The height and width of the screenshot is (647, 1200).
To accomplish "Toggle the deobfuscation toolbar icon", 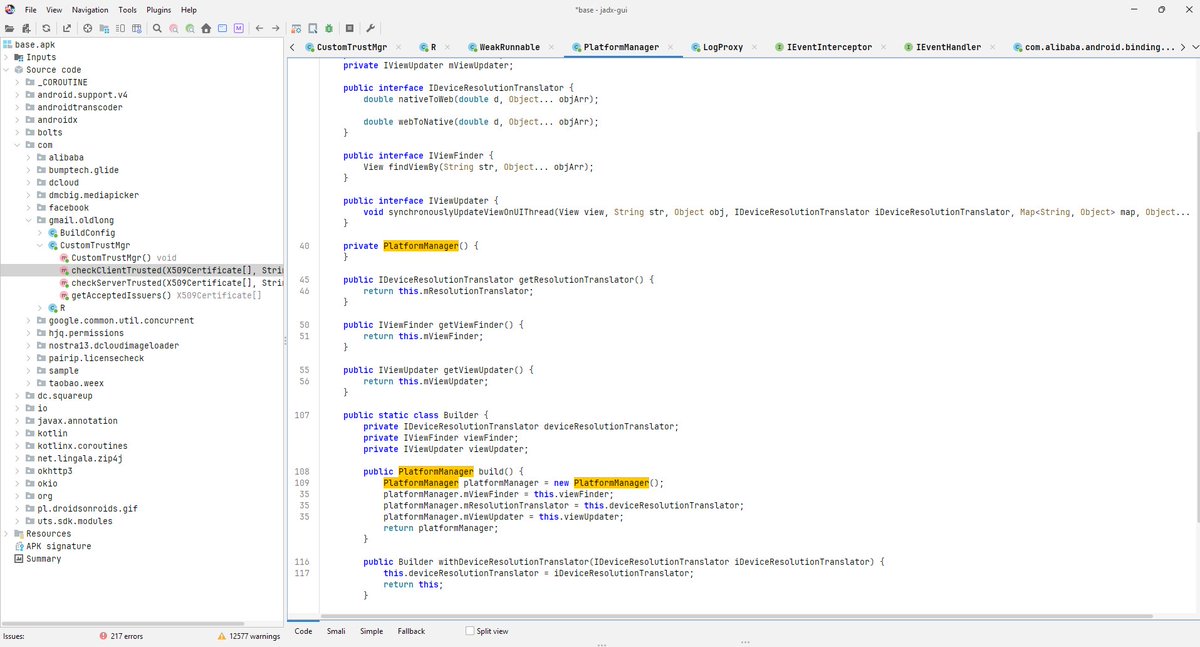I will click(x=296, y=28).
